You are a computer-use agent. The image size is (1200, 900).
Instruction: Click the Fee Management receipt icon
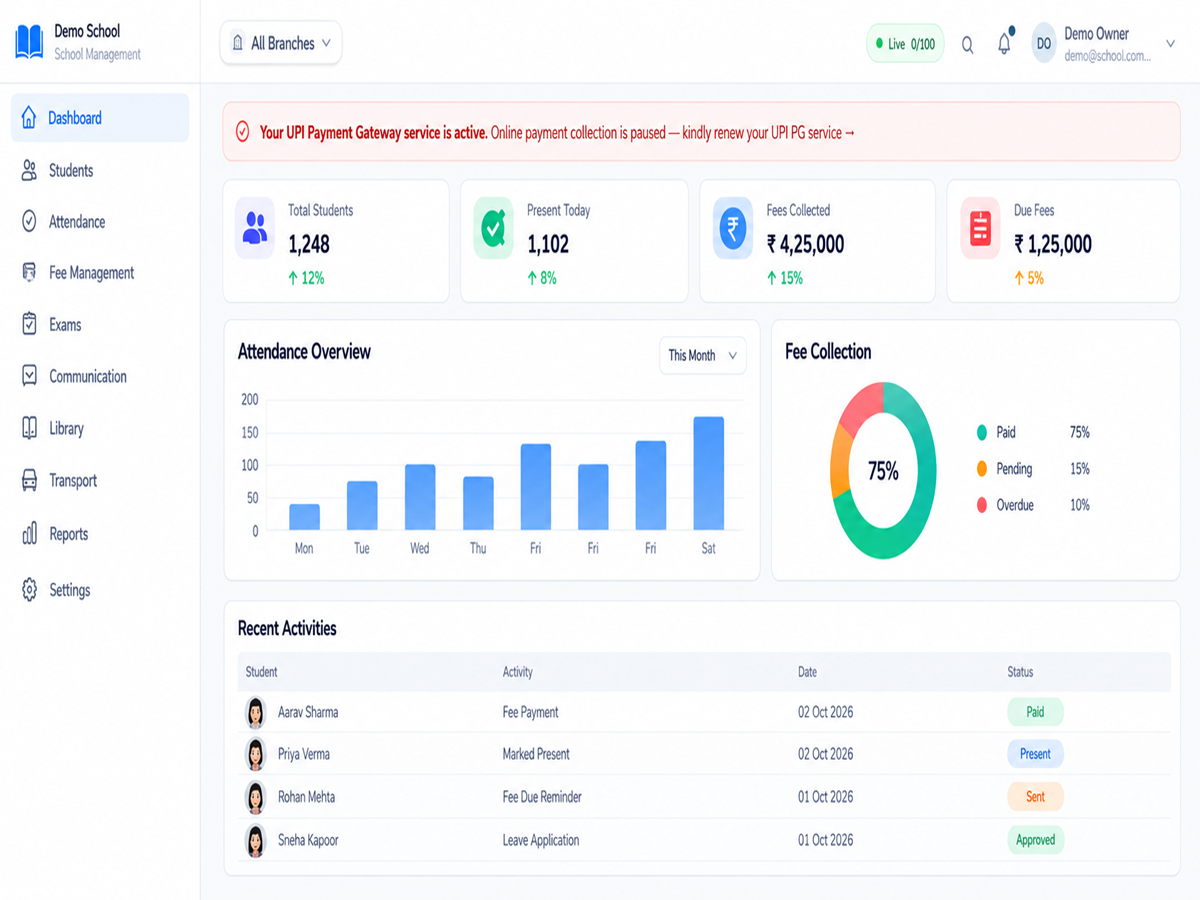click(x=29, y=272)
